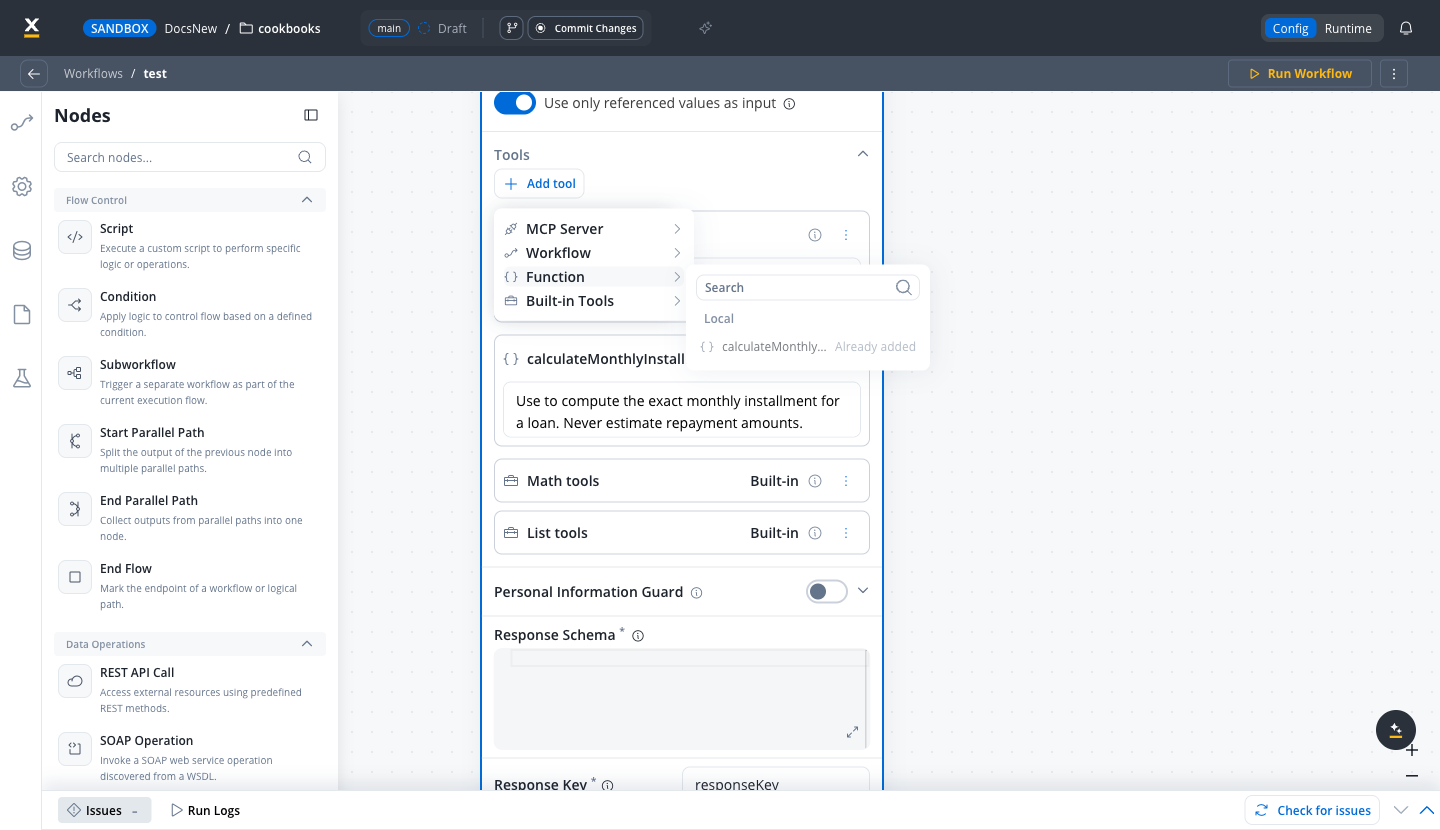Open the AI assistant floating button
Screen dimensions: 1440x830
coord(1396,730)
